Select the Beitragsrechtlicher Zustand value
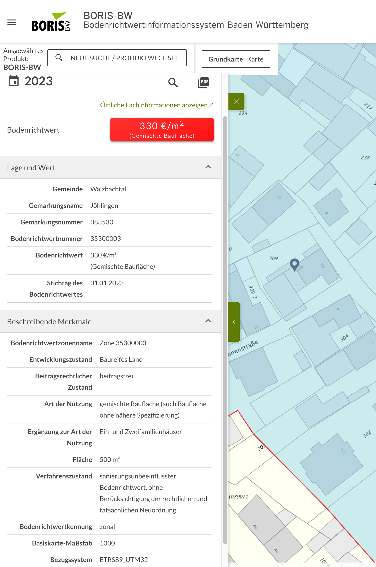The width and height of the screenshot is (376, 567). click(x=116, y=376)
